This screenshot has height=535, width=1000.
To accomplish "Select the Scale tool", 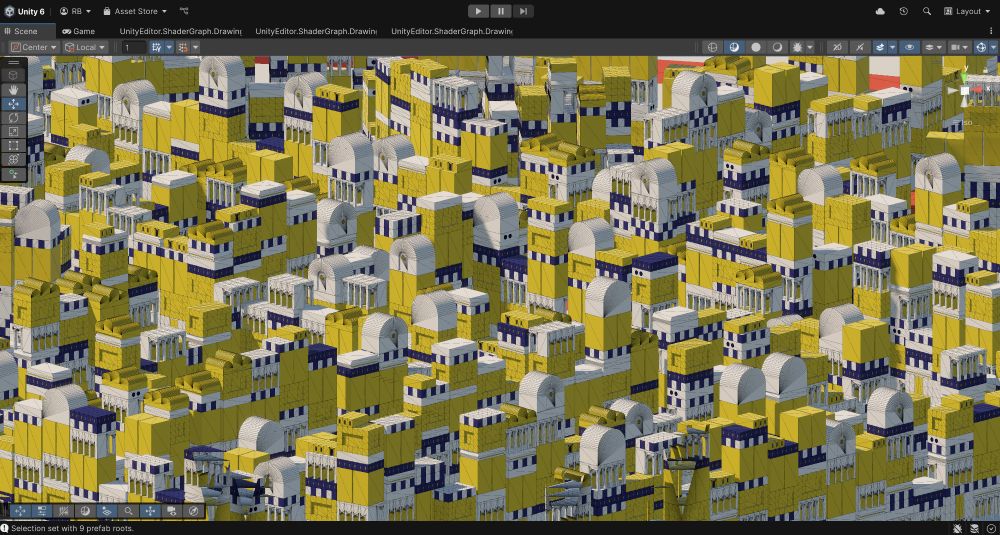I will tap(13, 132).
